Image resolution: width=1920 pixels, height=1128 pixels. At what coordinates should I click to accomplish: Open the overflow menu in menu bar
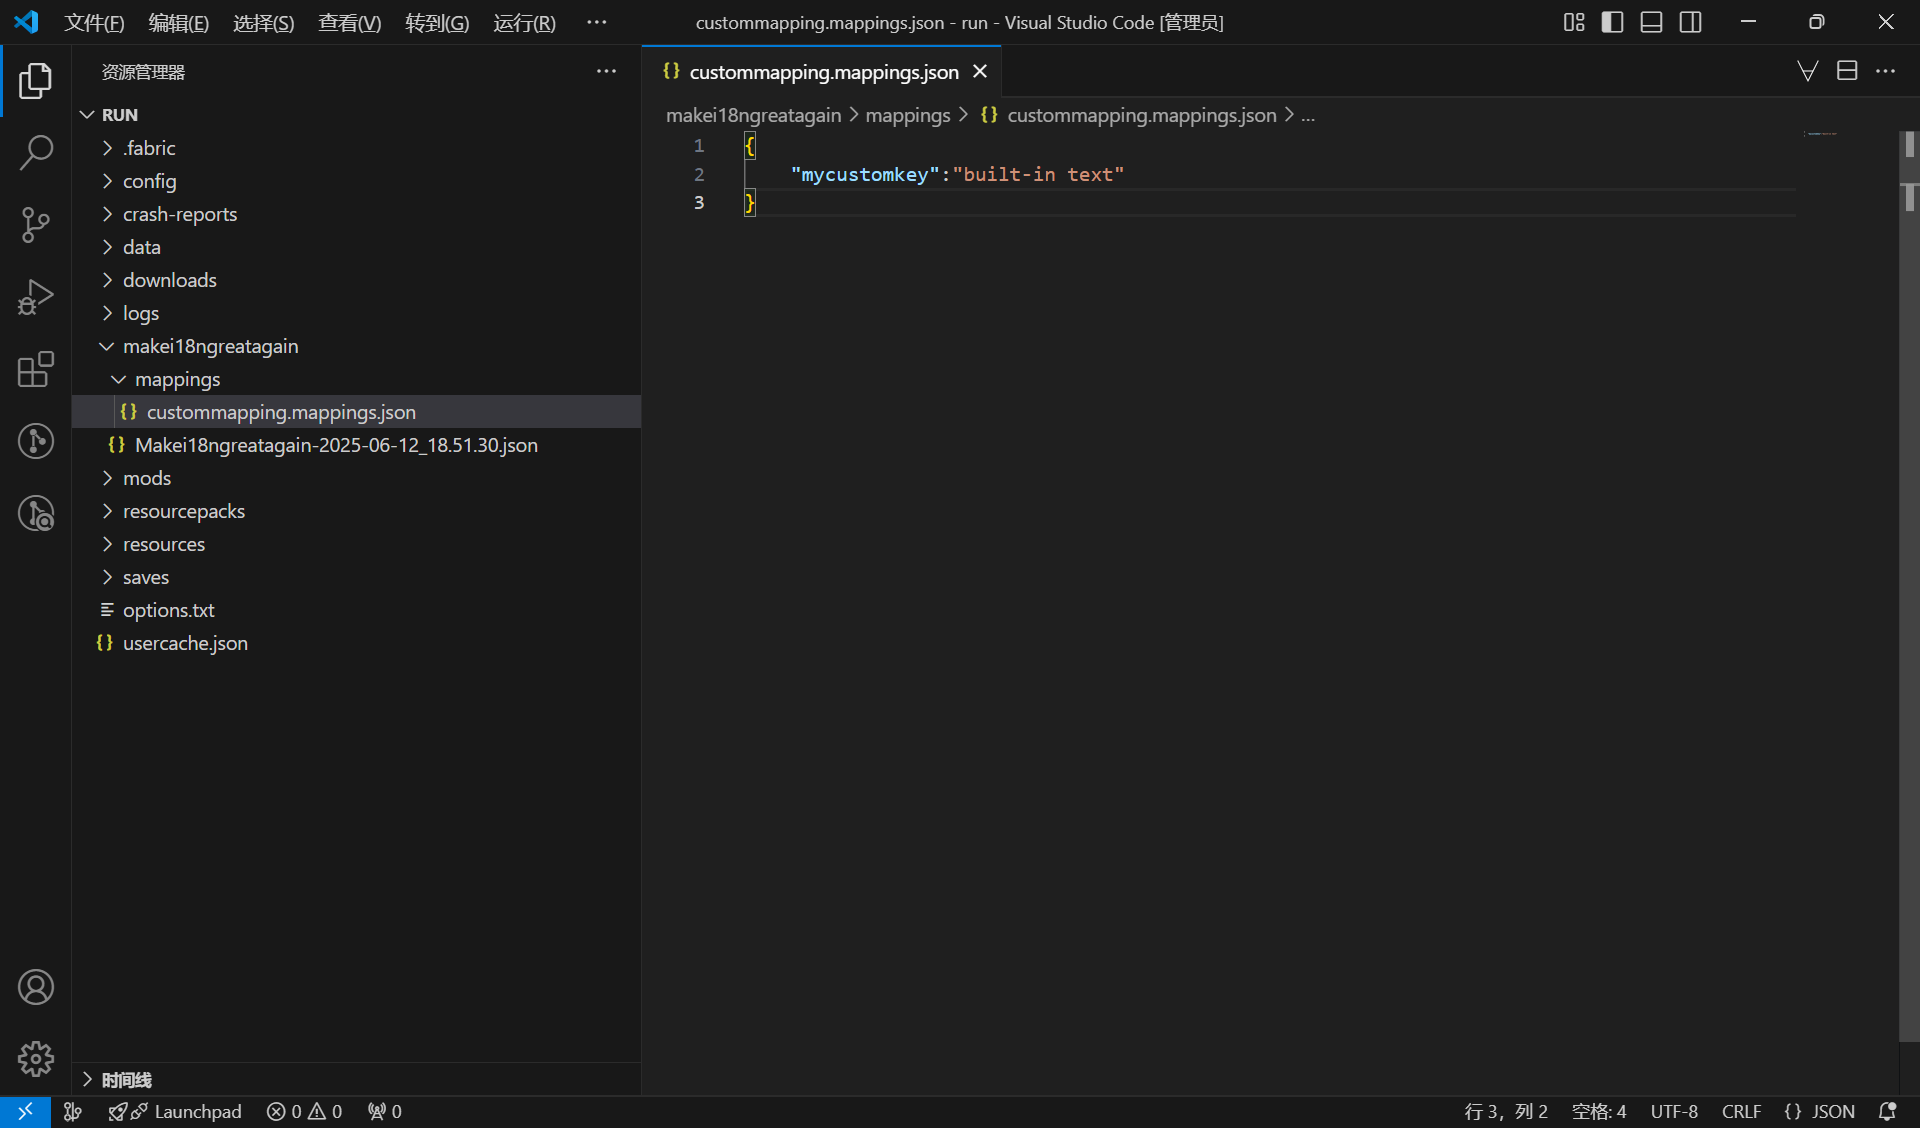click(x=597, y=22)
